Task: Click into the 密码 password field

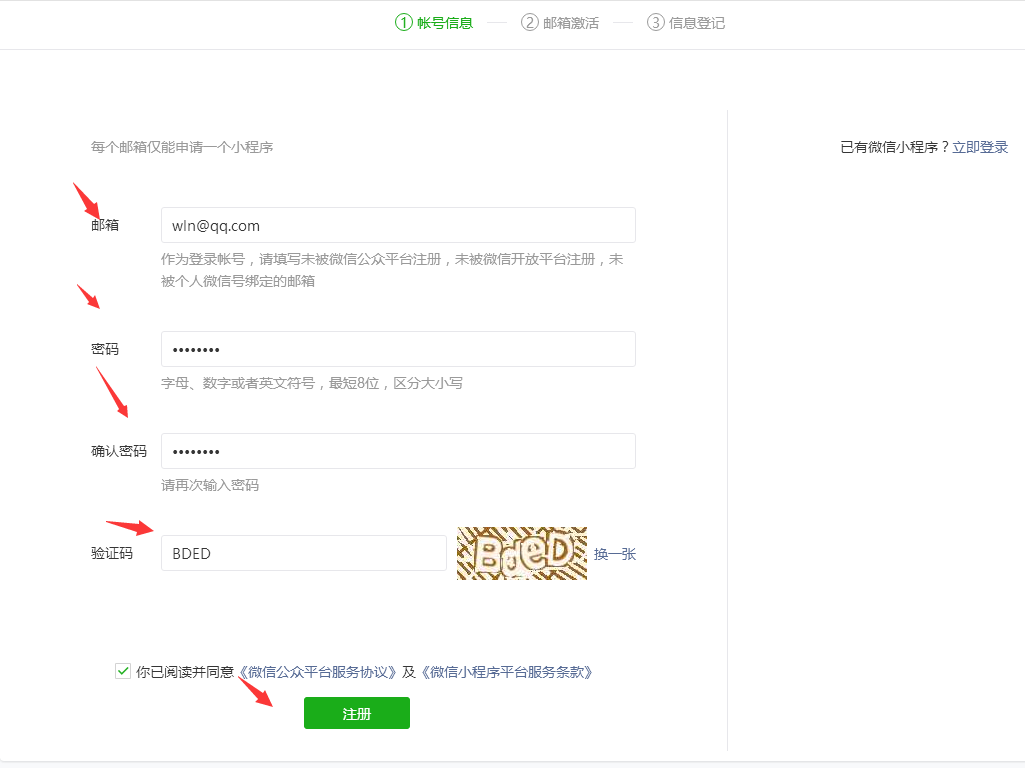Action: click(x=398, y=349)
